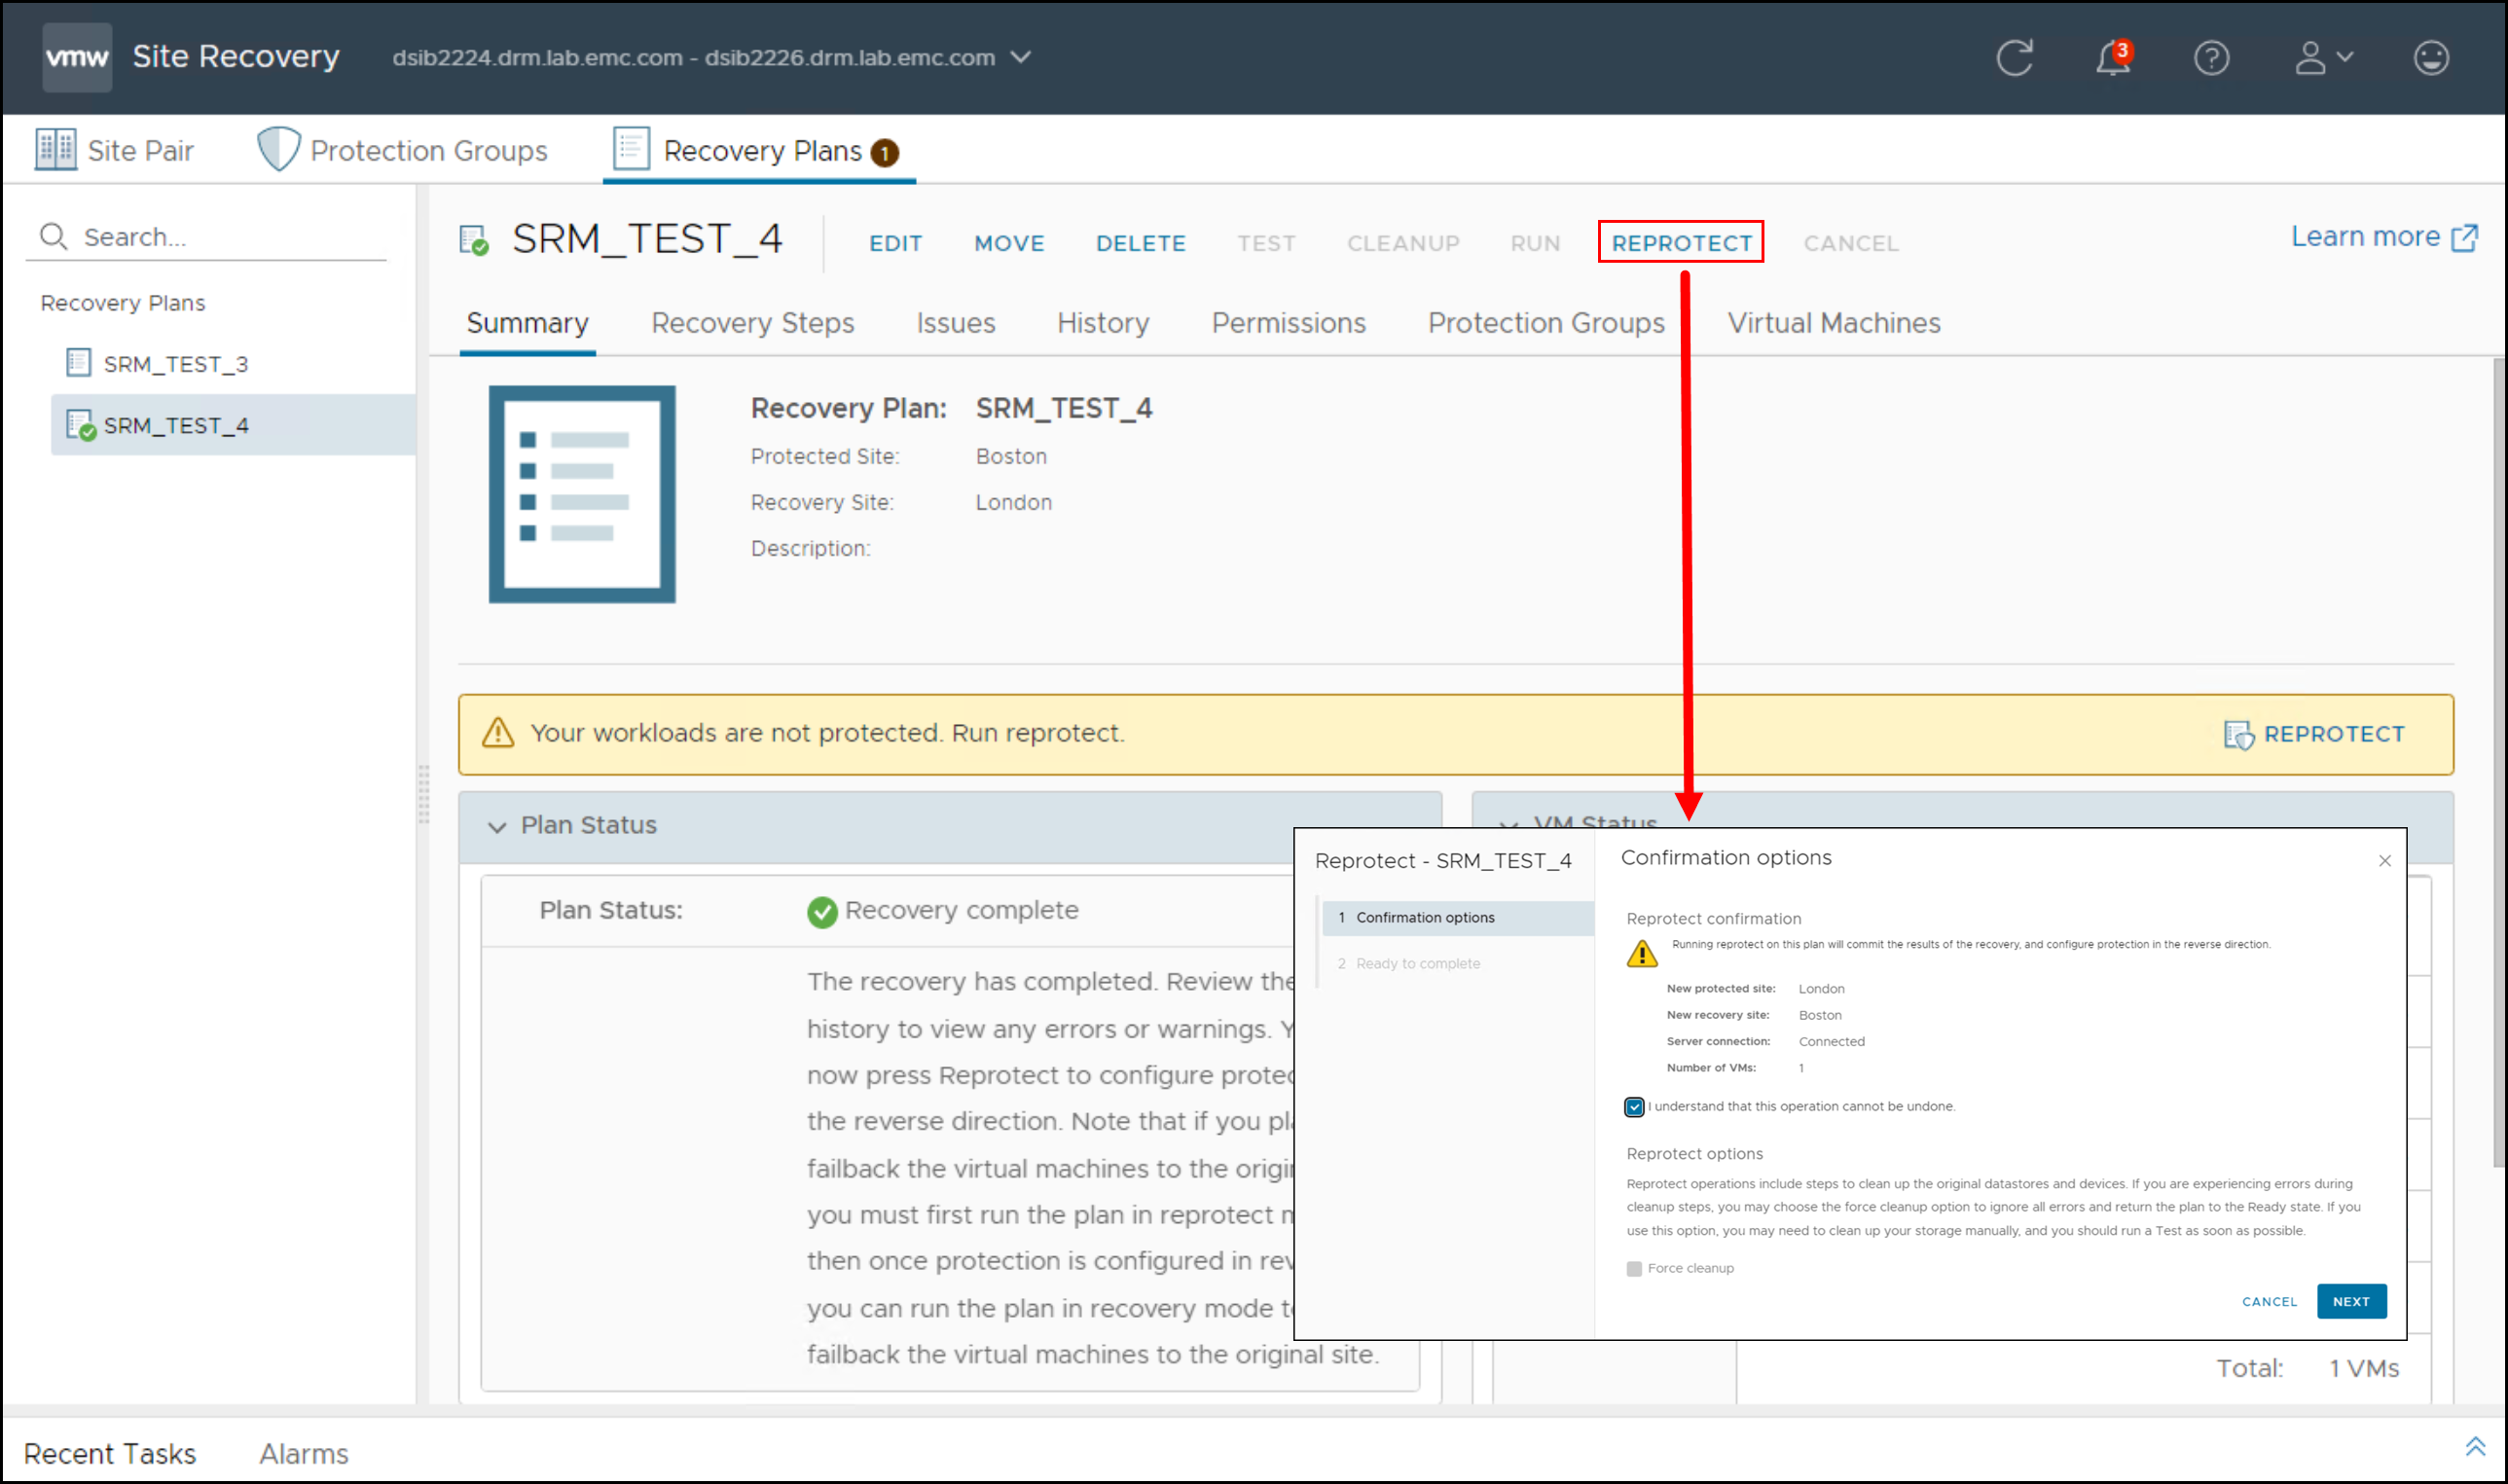Click the 'London' recovery site value
2508x1484 pixels.
click(x=1014, y=502)
